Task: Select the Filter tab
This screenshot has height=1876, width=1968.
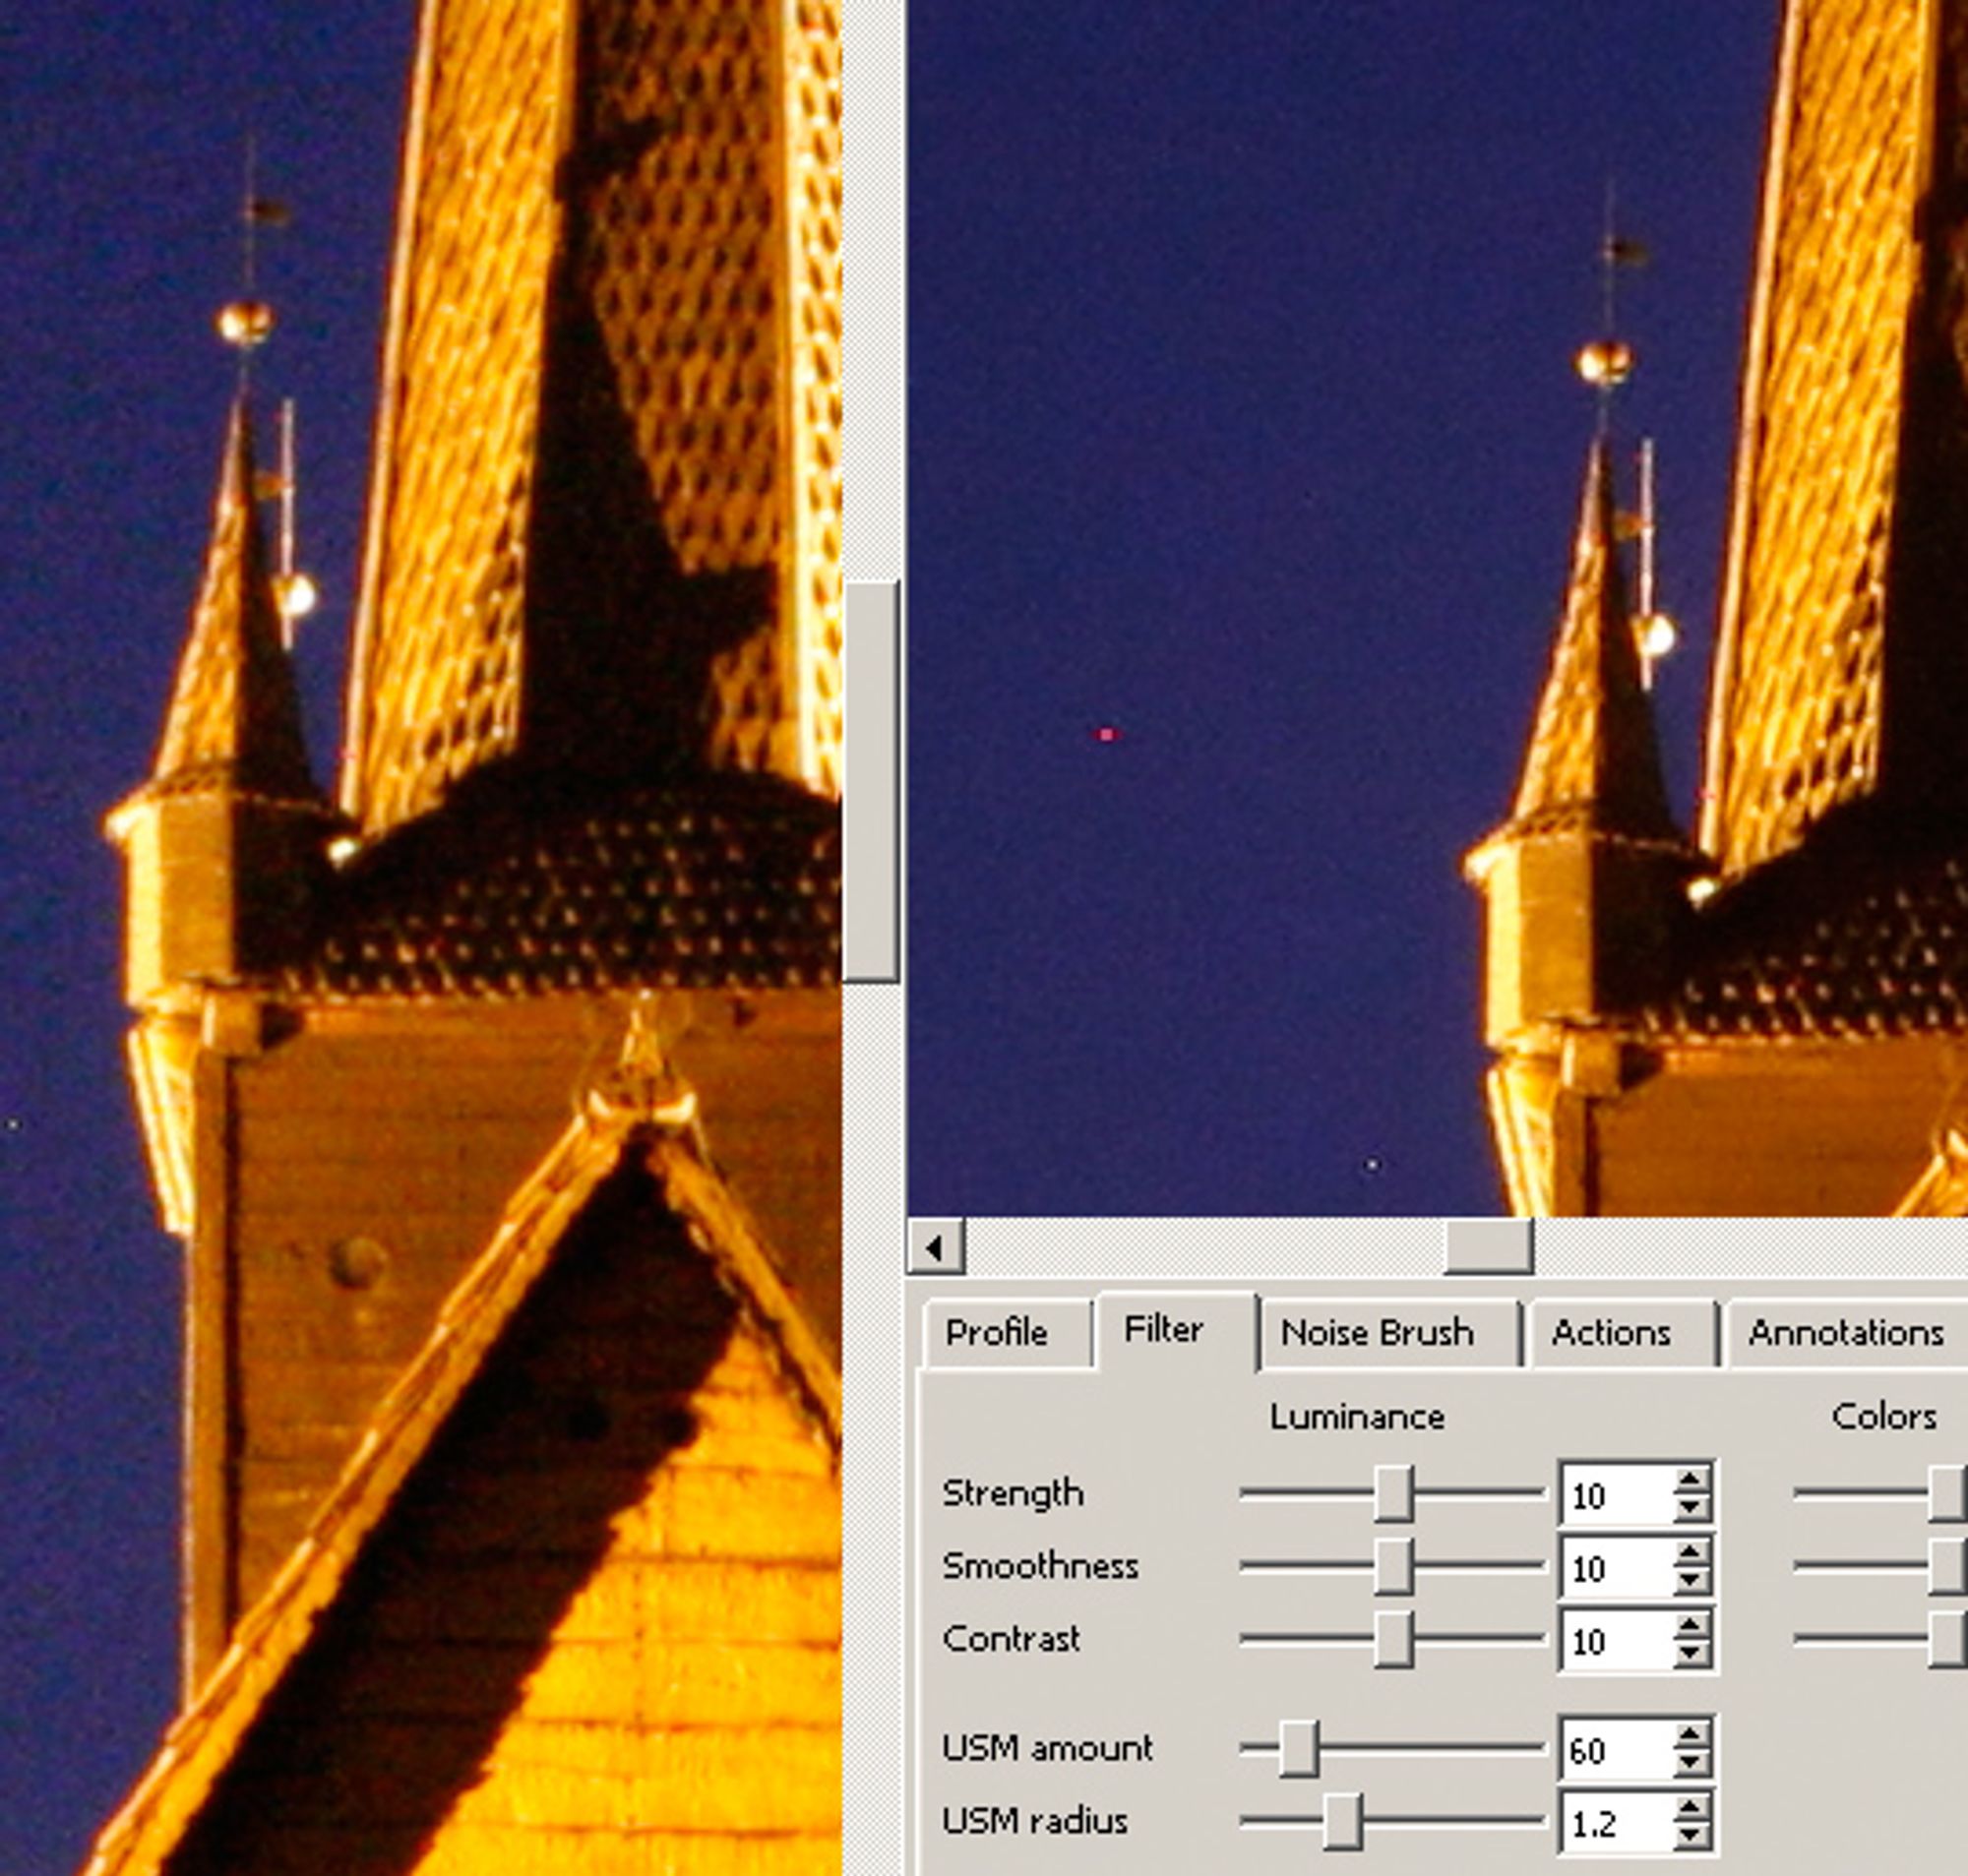Action: click(x=1176, y=1330)
